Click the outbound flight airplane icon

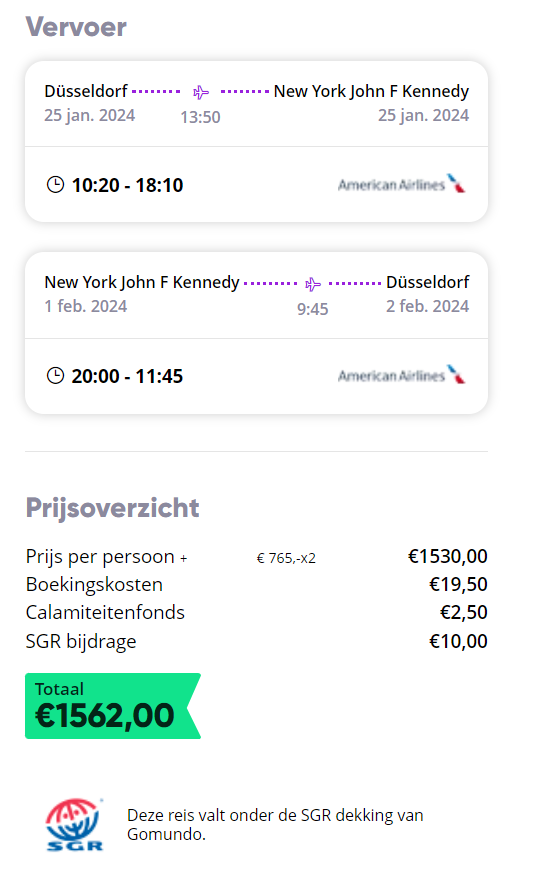(x=201, y=92)
